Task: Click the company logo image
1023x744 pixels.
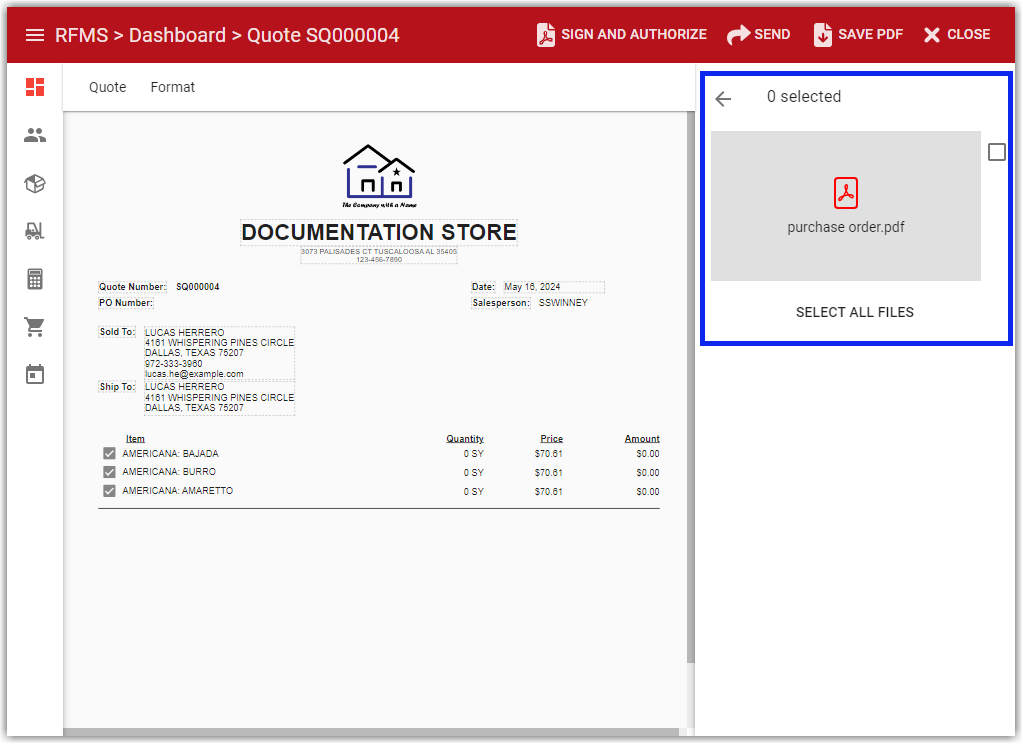Action: tap(379, 176)
